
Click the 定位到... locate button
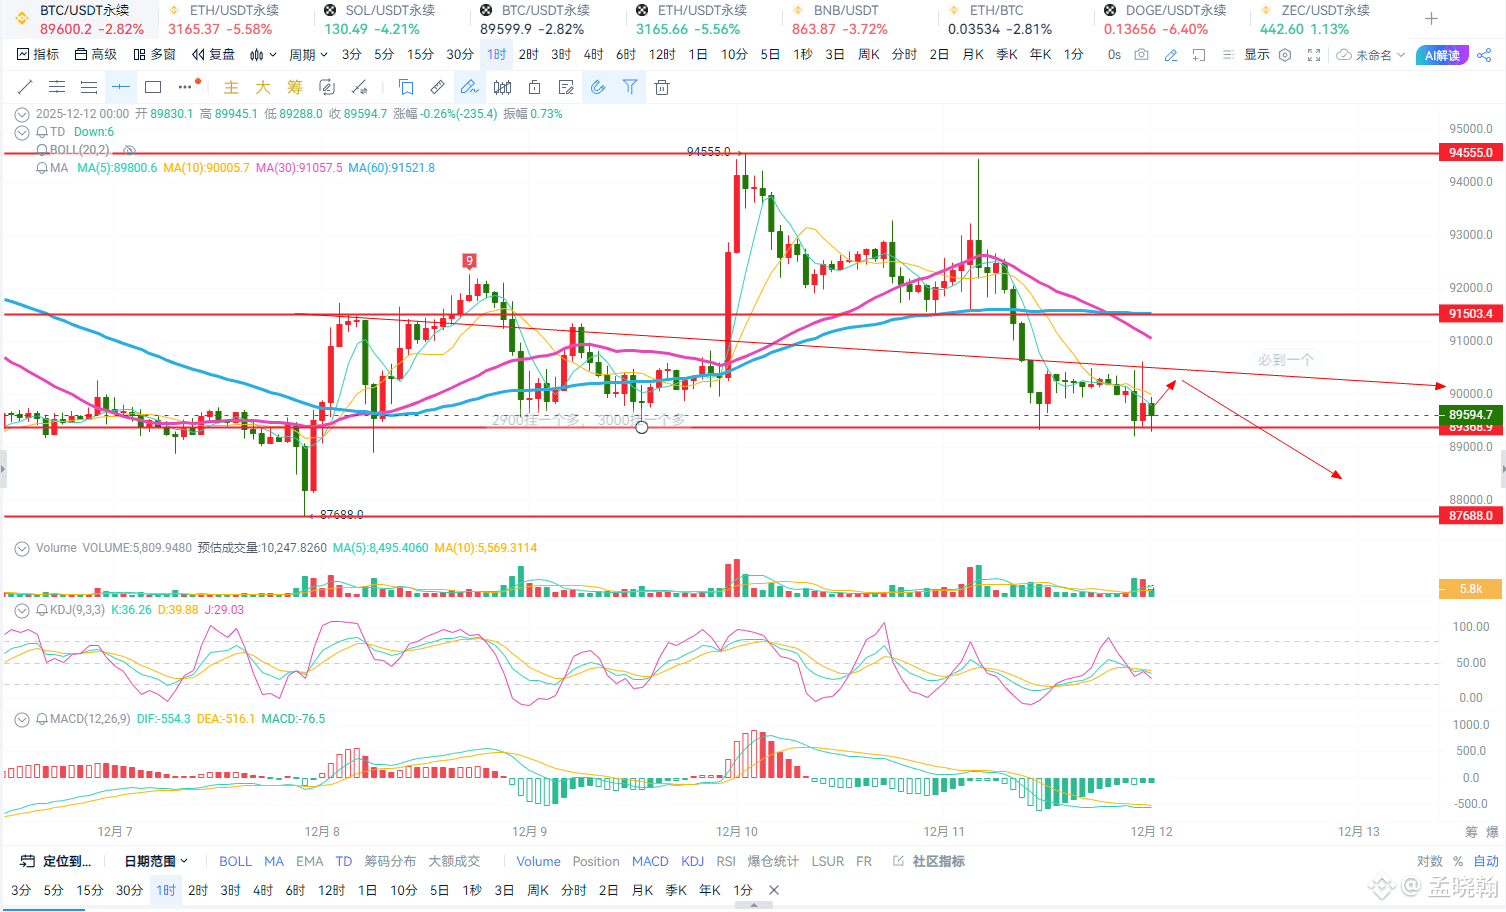tap(56, 861)
